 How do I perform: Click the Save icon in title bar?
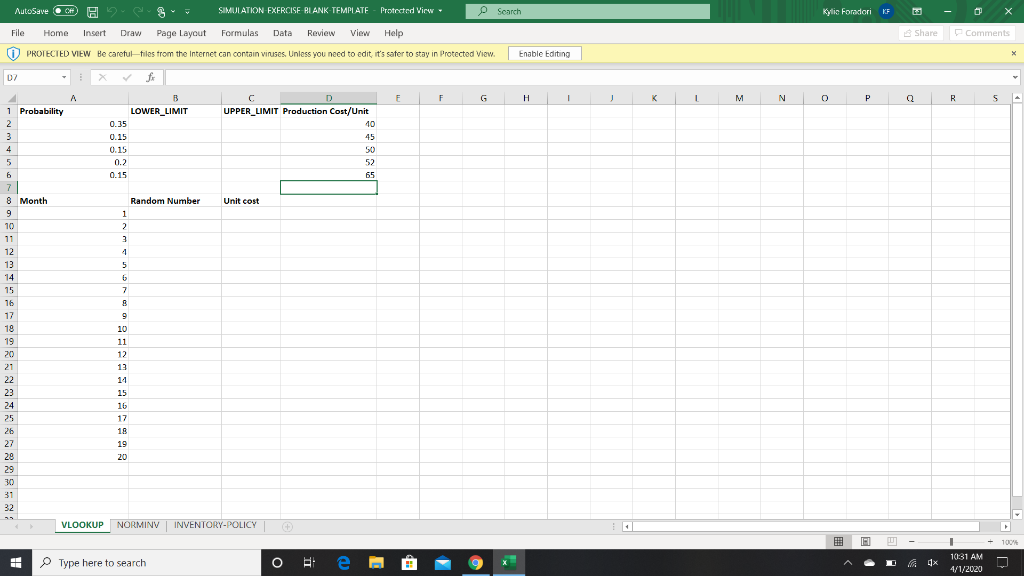93,12
